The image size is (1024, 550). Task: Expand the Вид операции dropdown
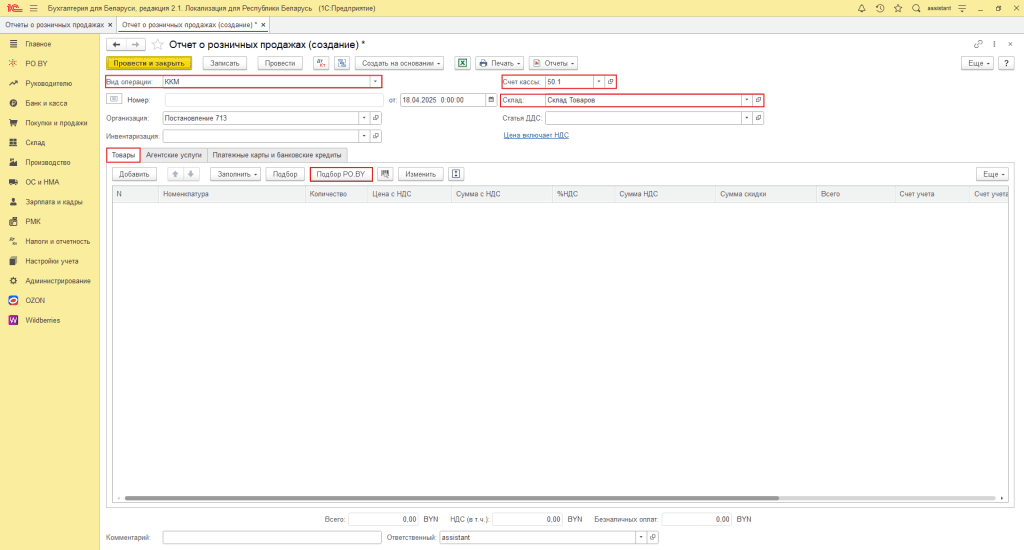[375, 82]
